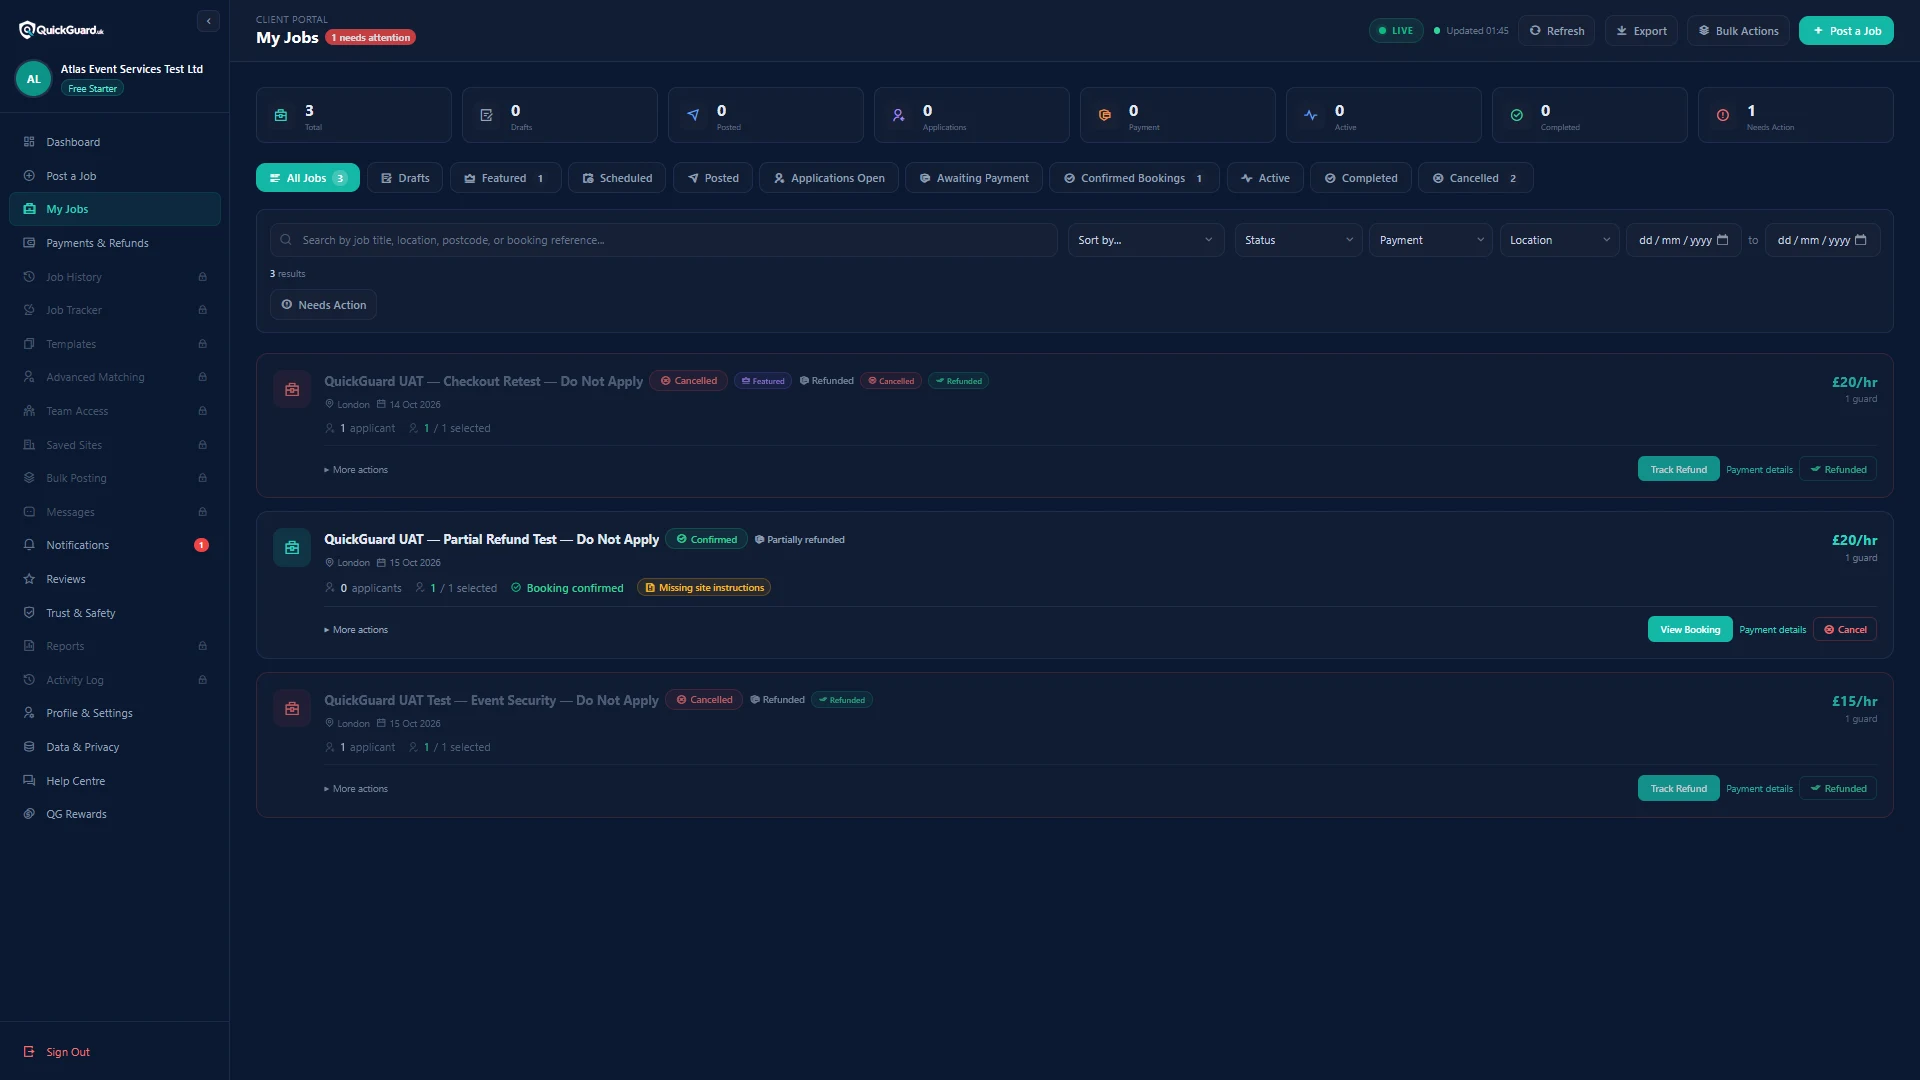Viewport: 1920px width, 1080px height.
Task: Click the Refresh button
Action: [x=1556, y=31]
